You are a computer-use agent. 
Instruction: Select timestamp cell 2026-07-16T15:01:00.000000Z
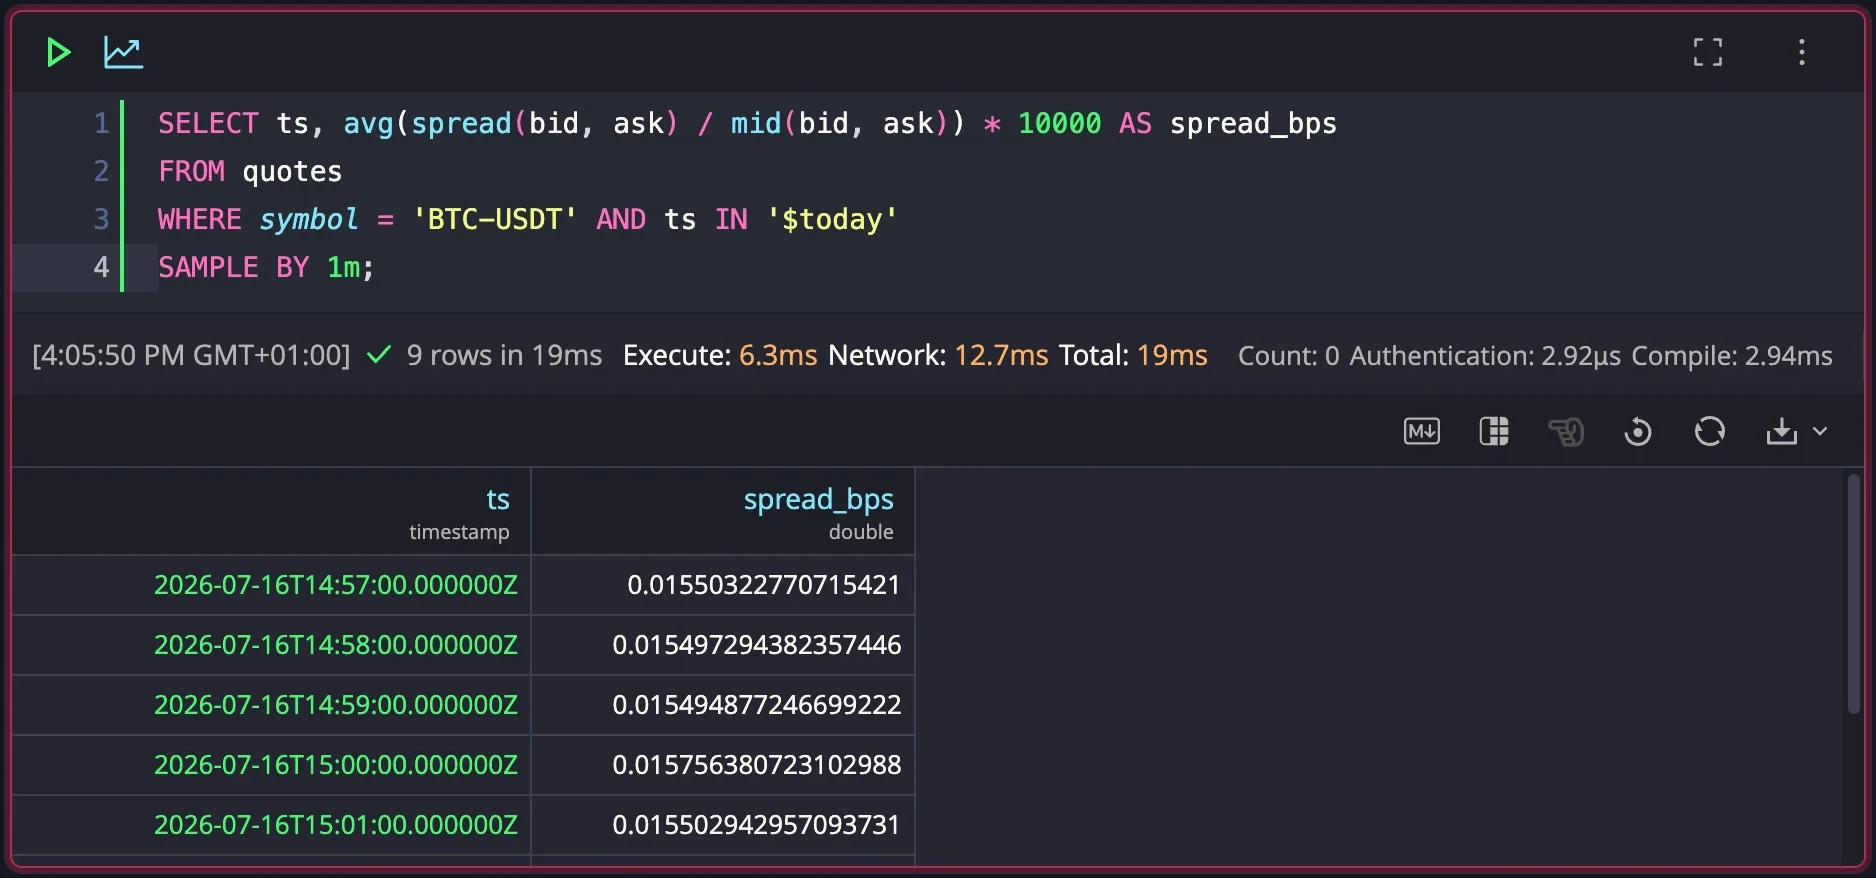(x=271, y=825)
